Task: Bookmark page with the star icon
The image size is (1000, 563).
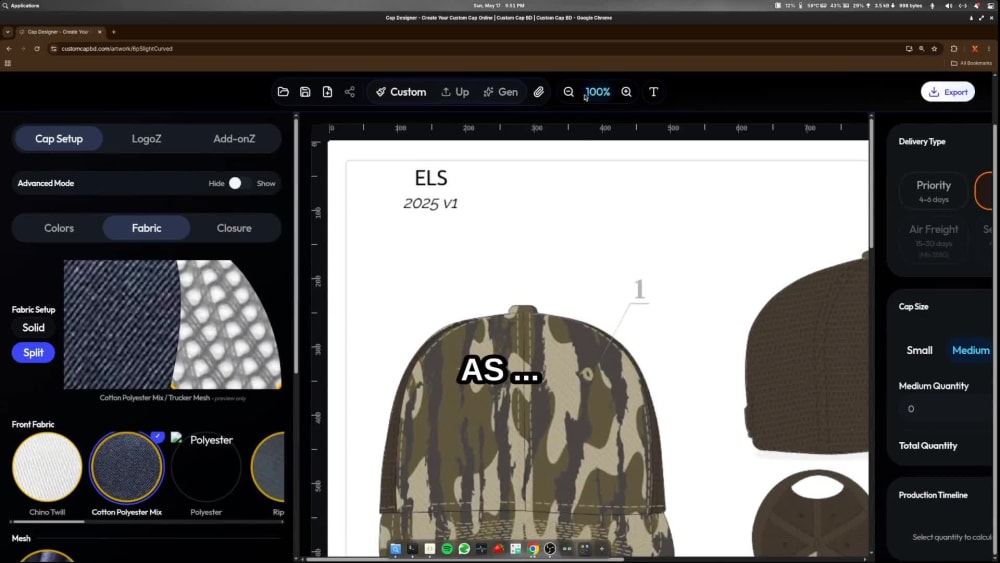Action: point(934,48)
